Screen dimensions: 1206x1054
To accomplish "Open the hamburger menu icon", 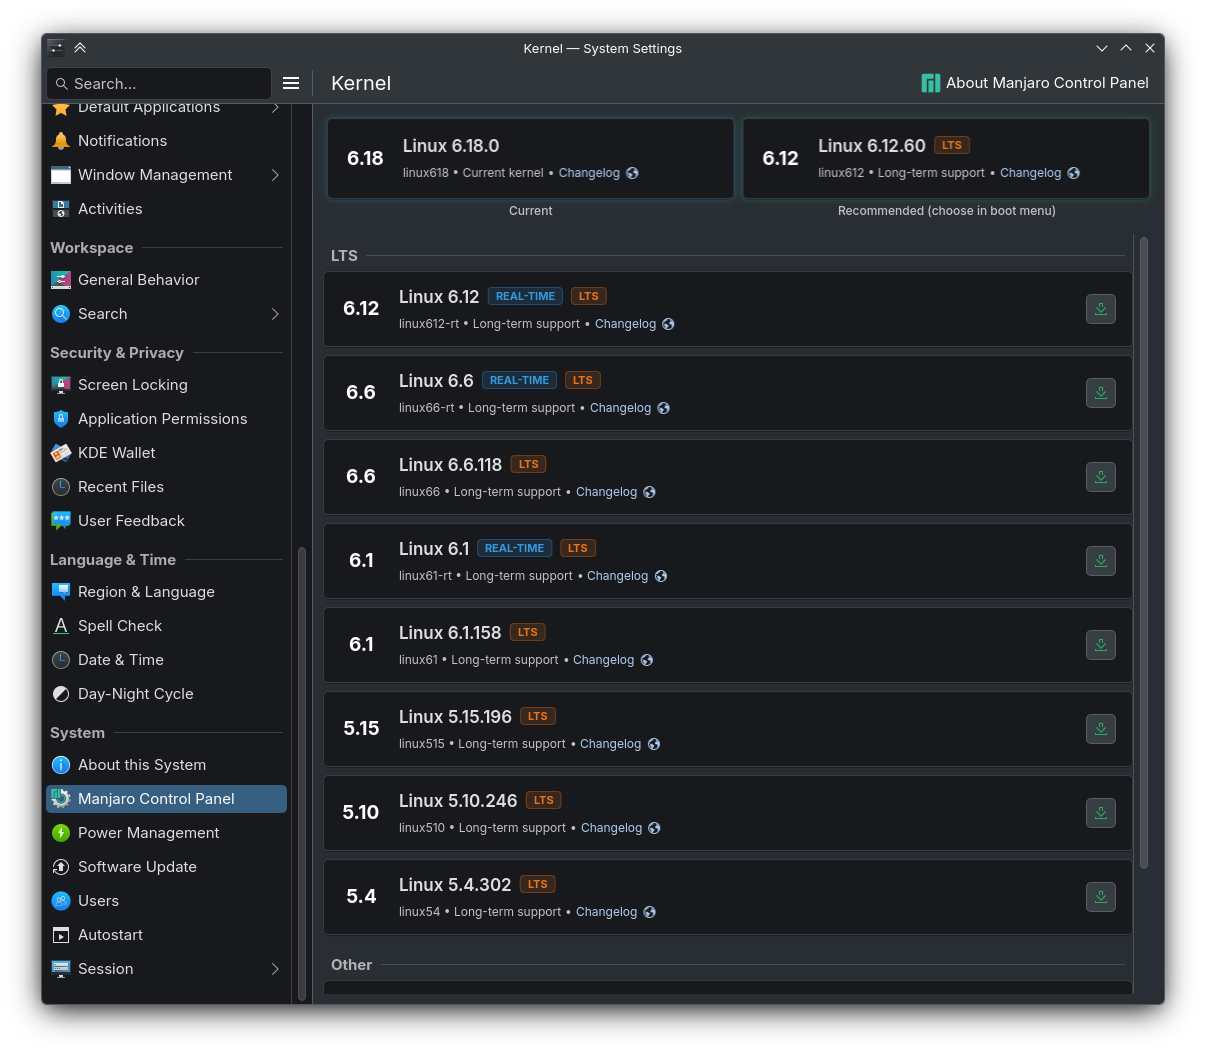I will point(291,83).
